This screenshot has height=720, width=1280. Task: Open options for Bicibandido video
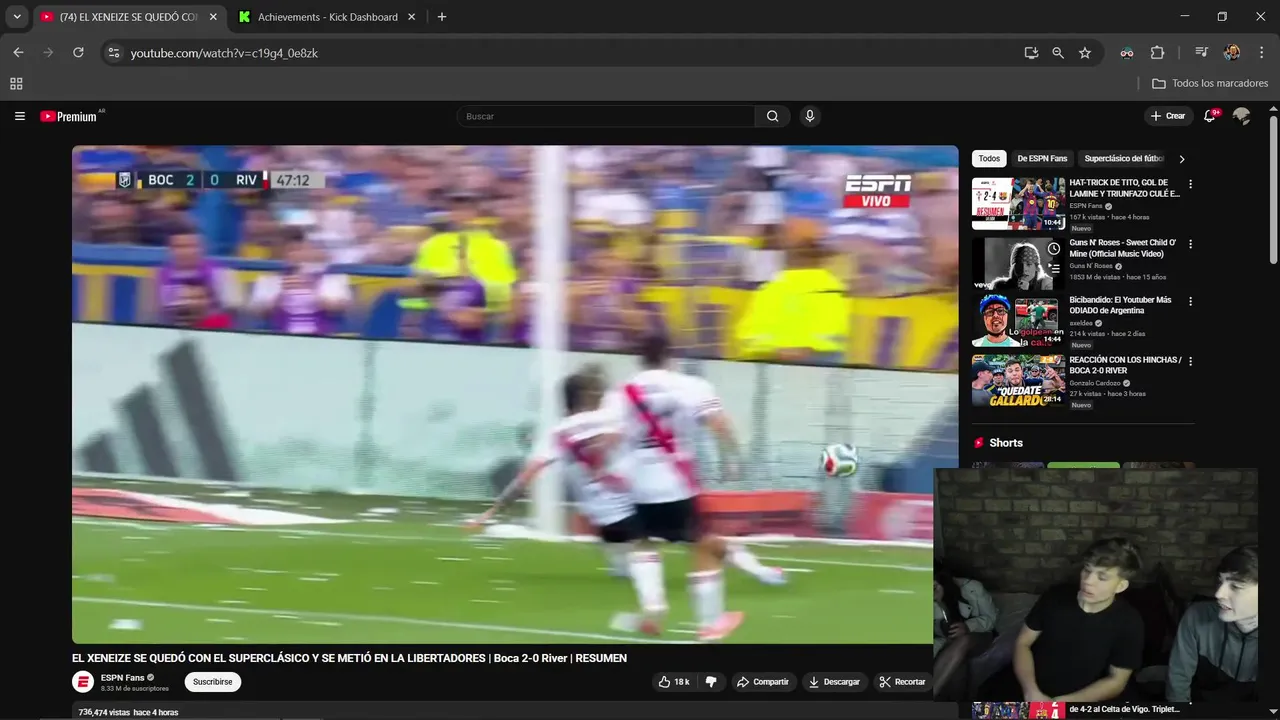(x=1190, y=301)
